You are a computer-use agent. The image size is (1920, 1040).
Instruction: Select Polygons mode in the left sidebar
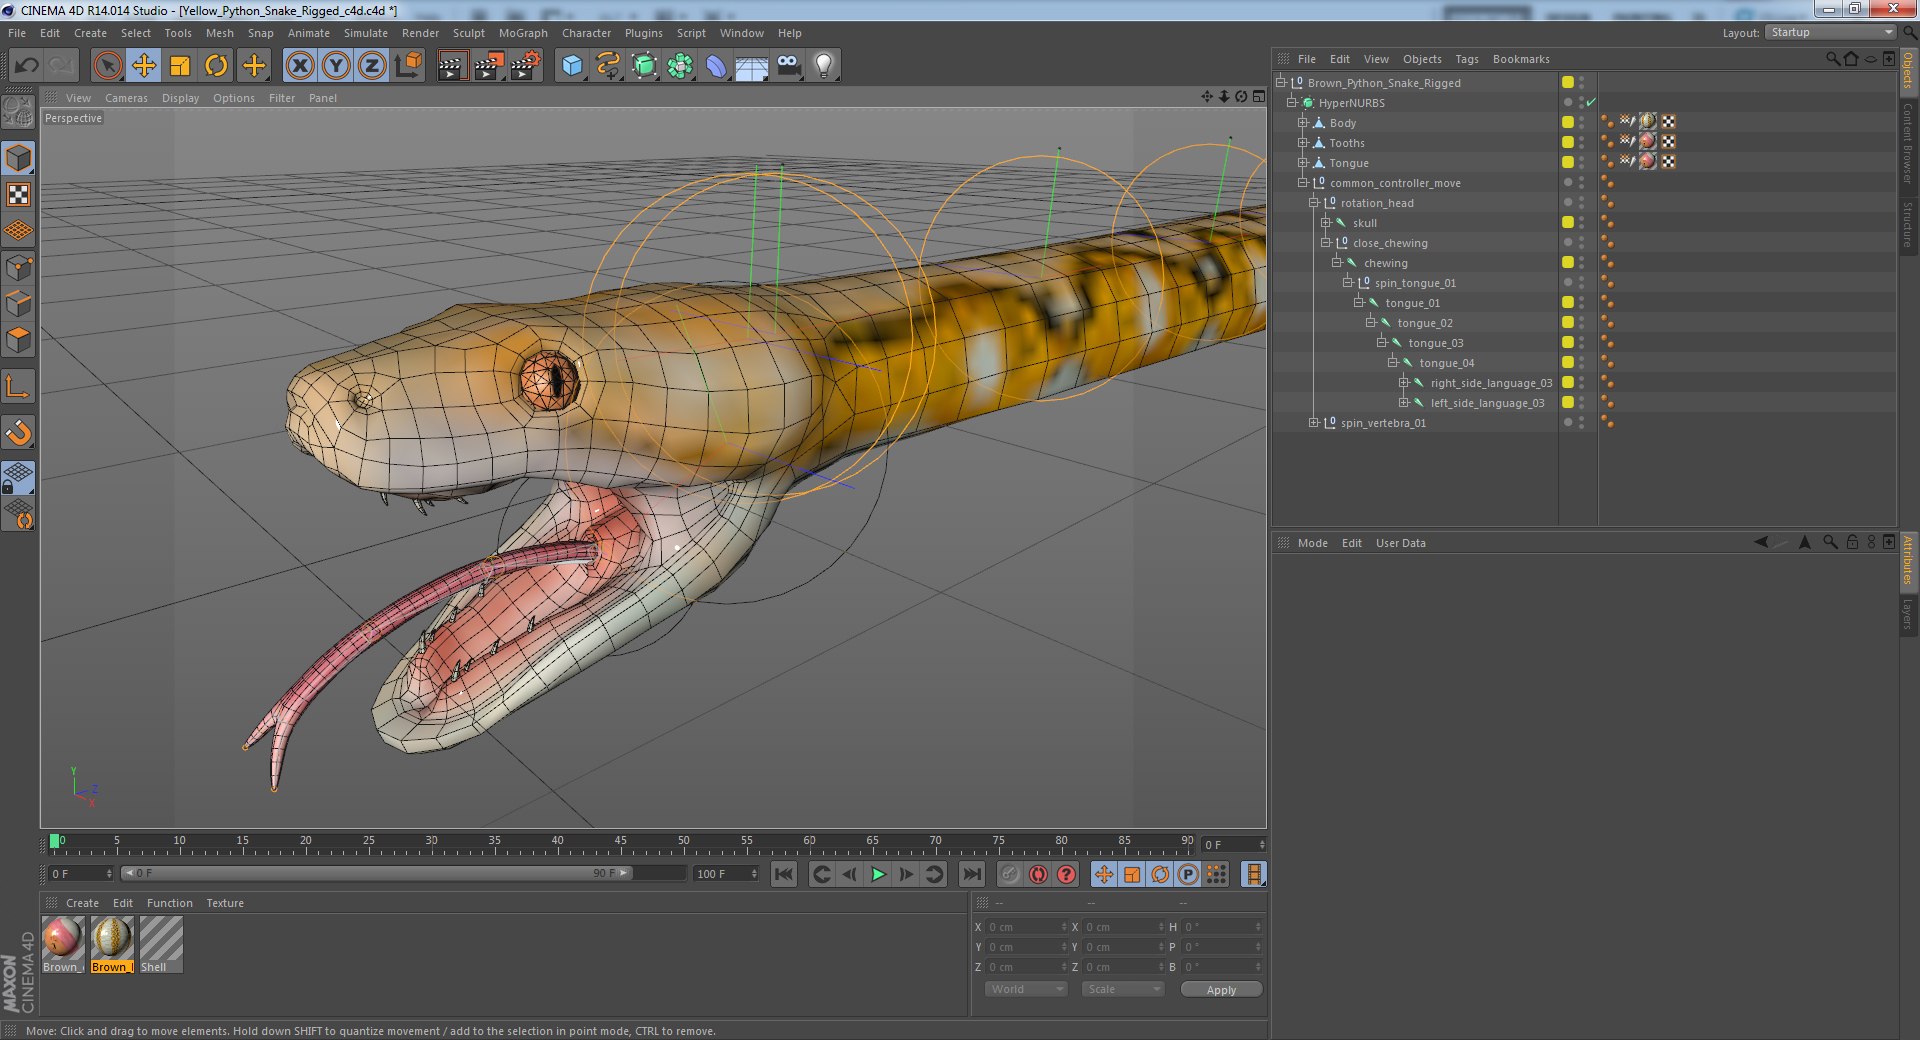(19, 340)
